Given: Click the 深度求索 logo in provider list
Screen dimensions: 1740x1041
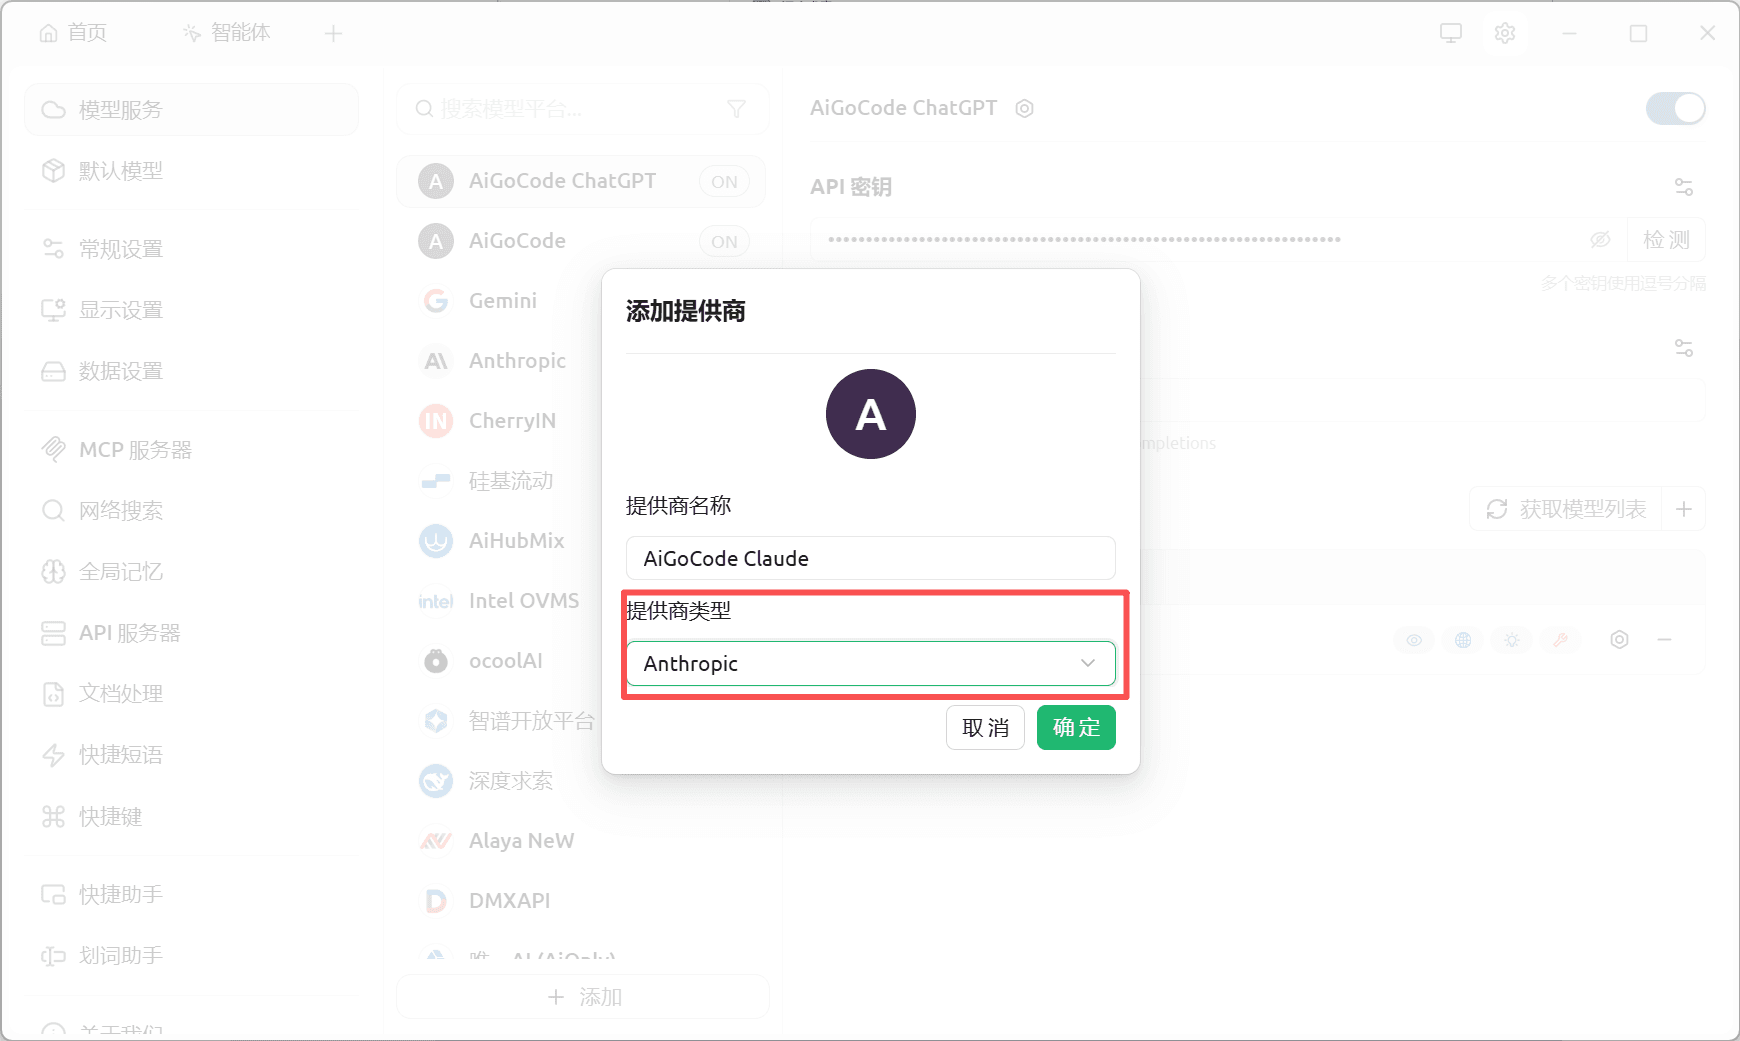Looking at the screenshot, I should coord(436,781).
